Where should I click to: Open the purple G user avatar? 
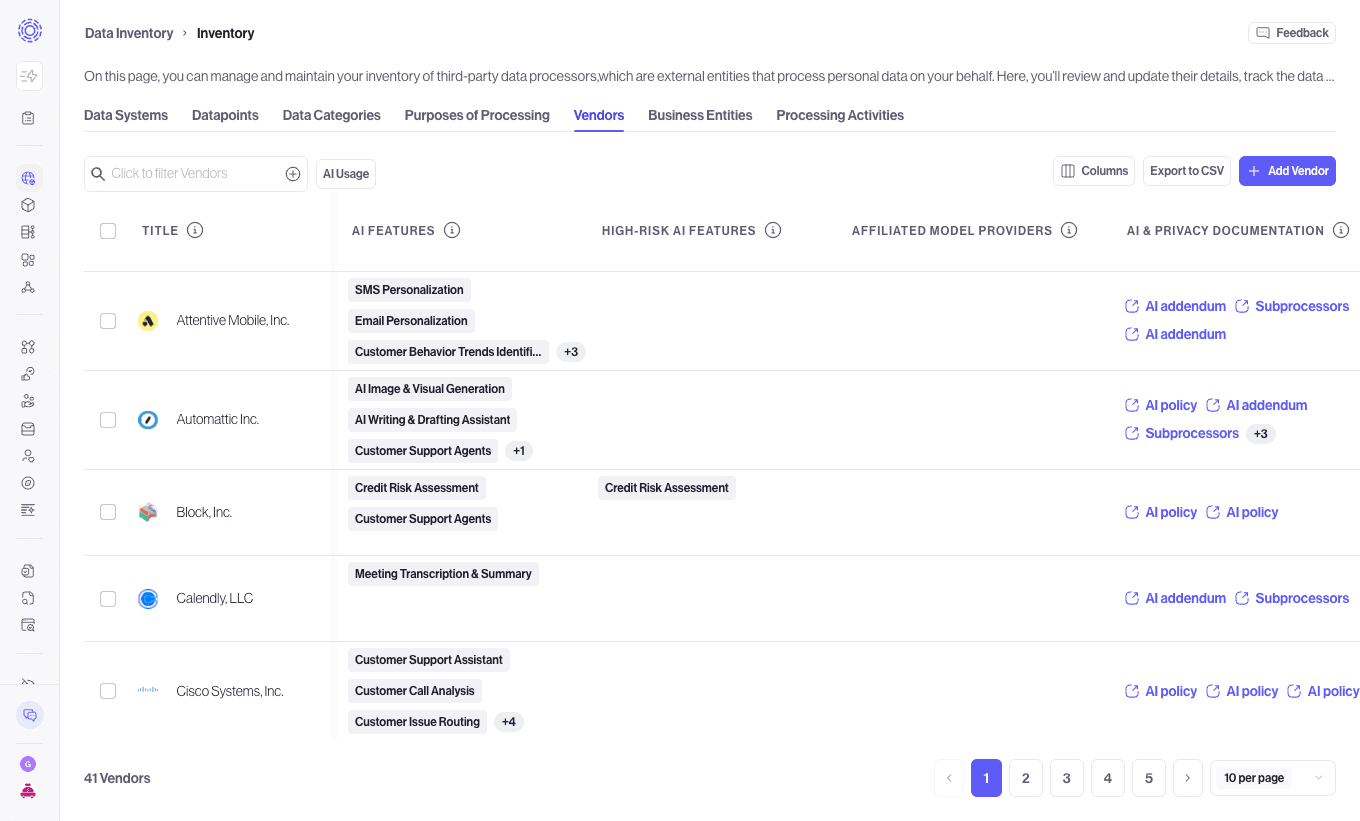(x=28, y=764)
